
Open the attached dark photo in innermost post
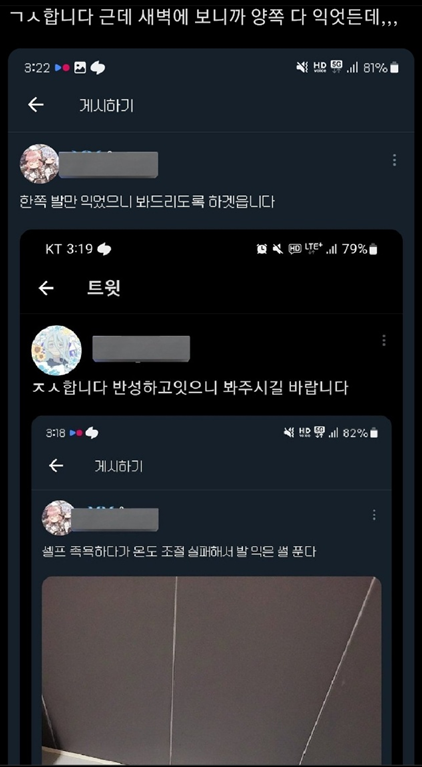tap(211, 670)
